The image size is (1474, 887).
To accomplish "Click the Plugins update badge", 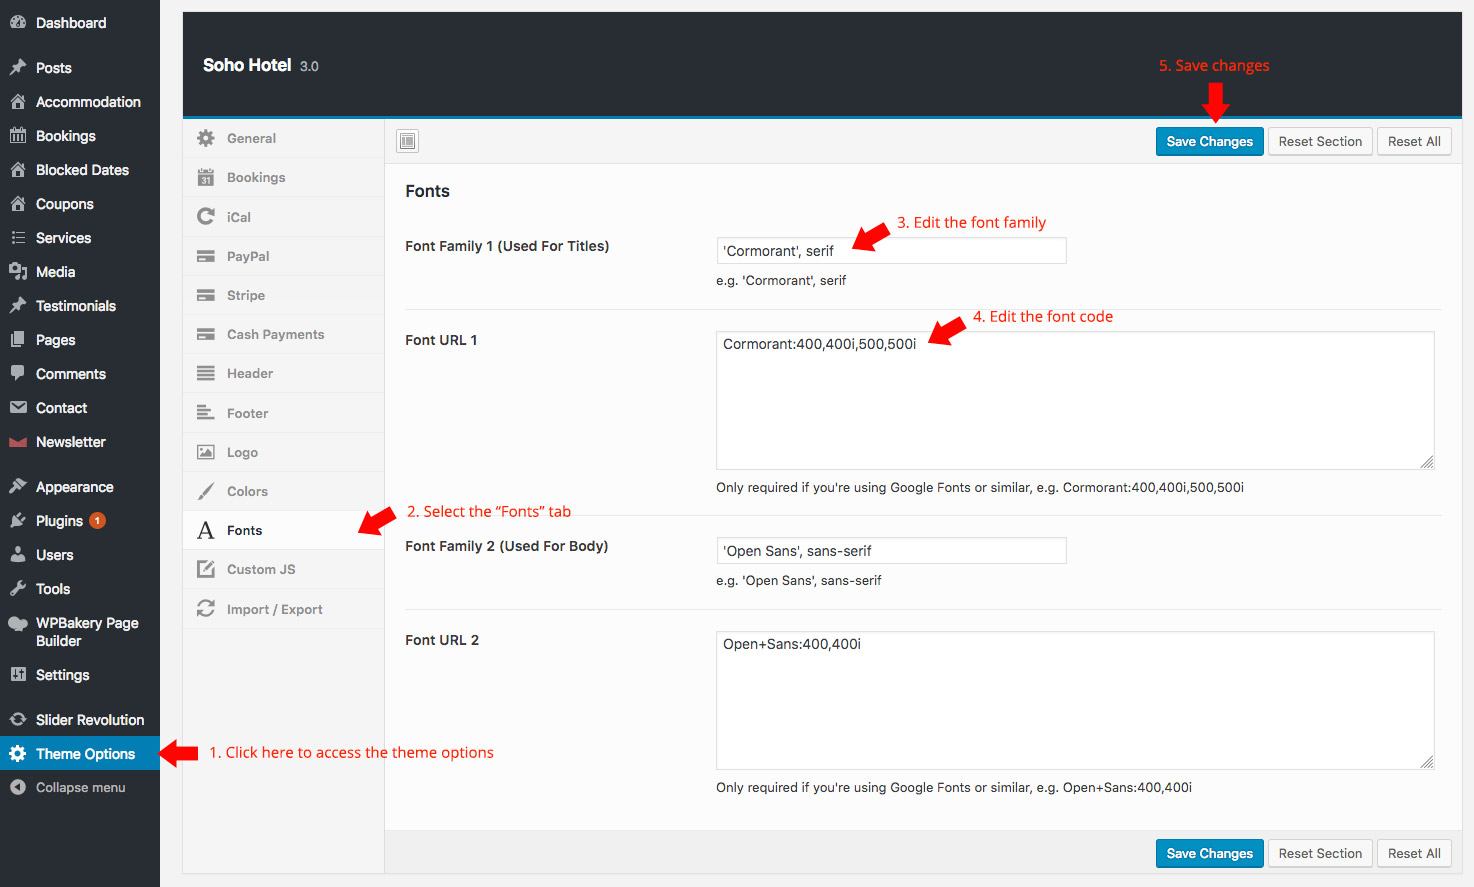I will pos(97,521).
